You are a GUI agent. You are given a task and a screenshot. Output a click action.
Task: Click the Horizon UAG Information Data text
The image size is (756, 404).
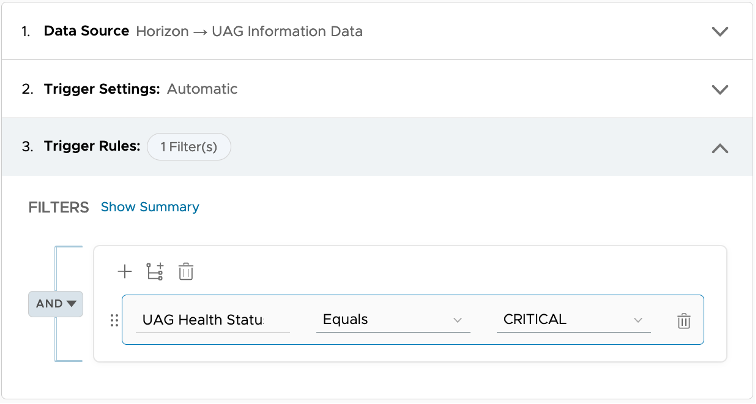point(249,31)
